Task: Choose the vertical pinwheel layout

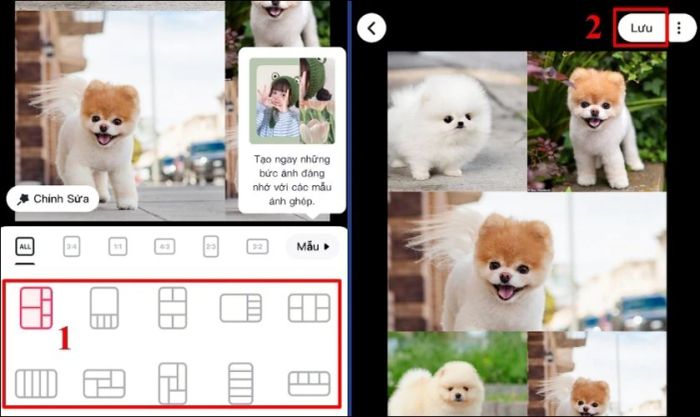Action: coord(173,384)
